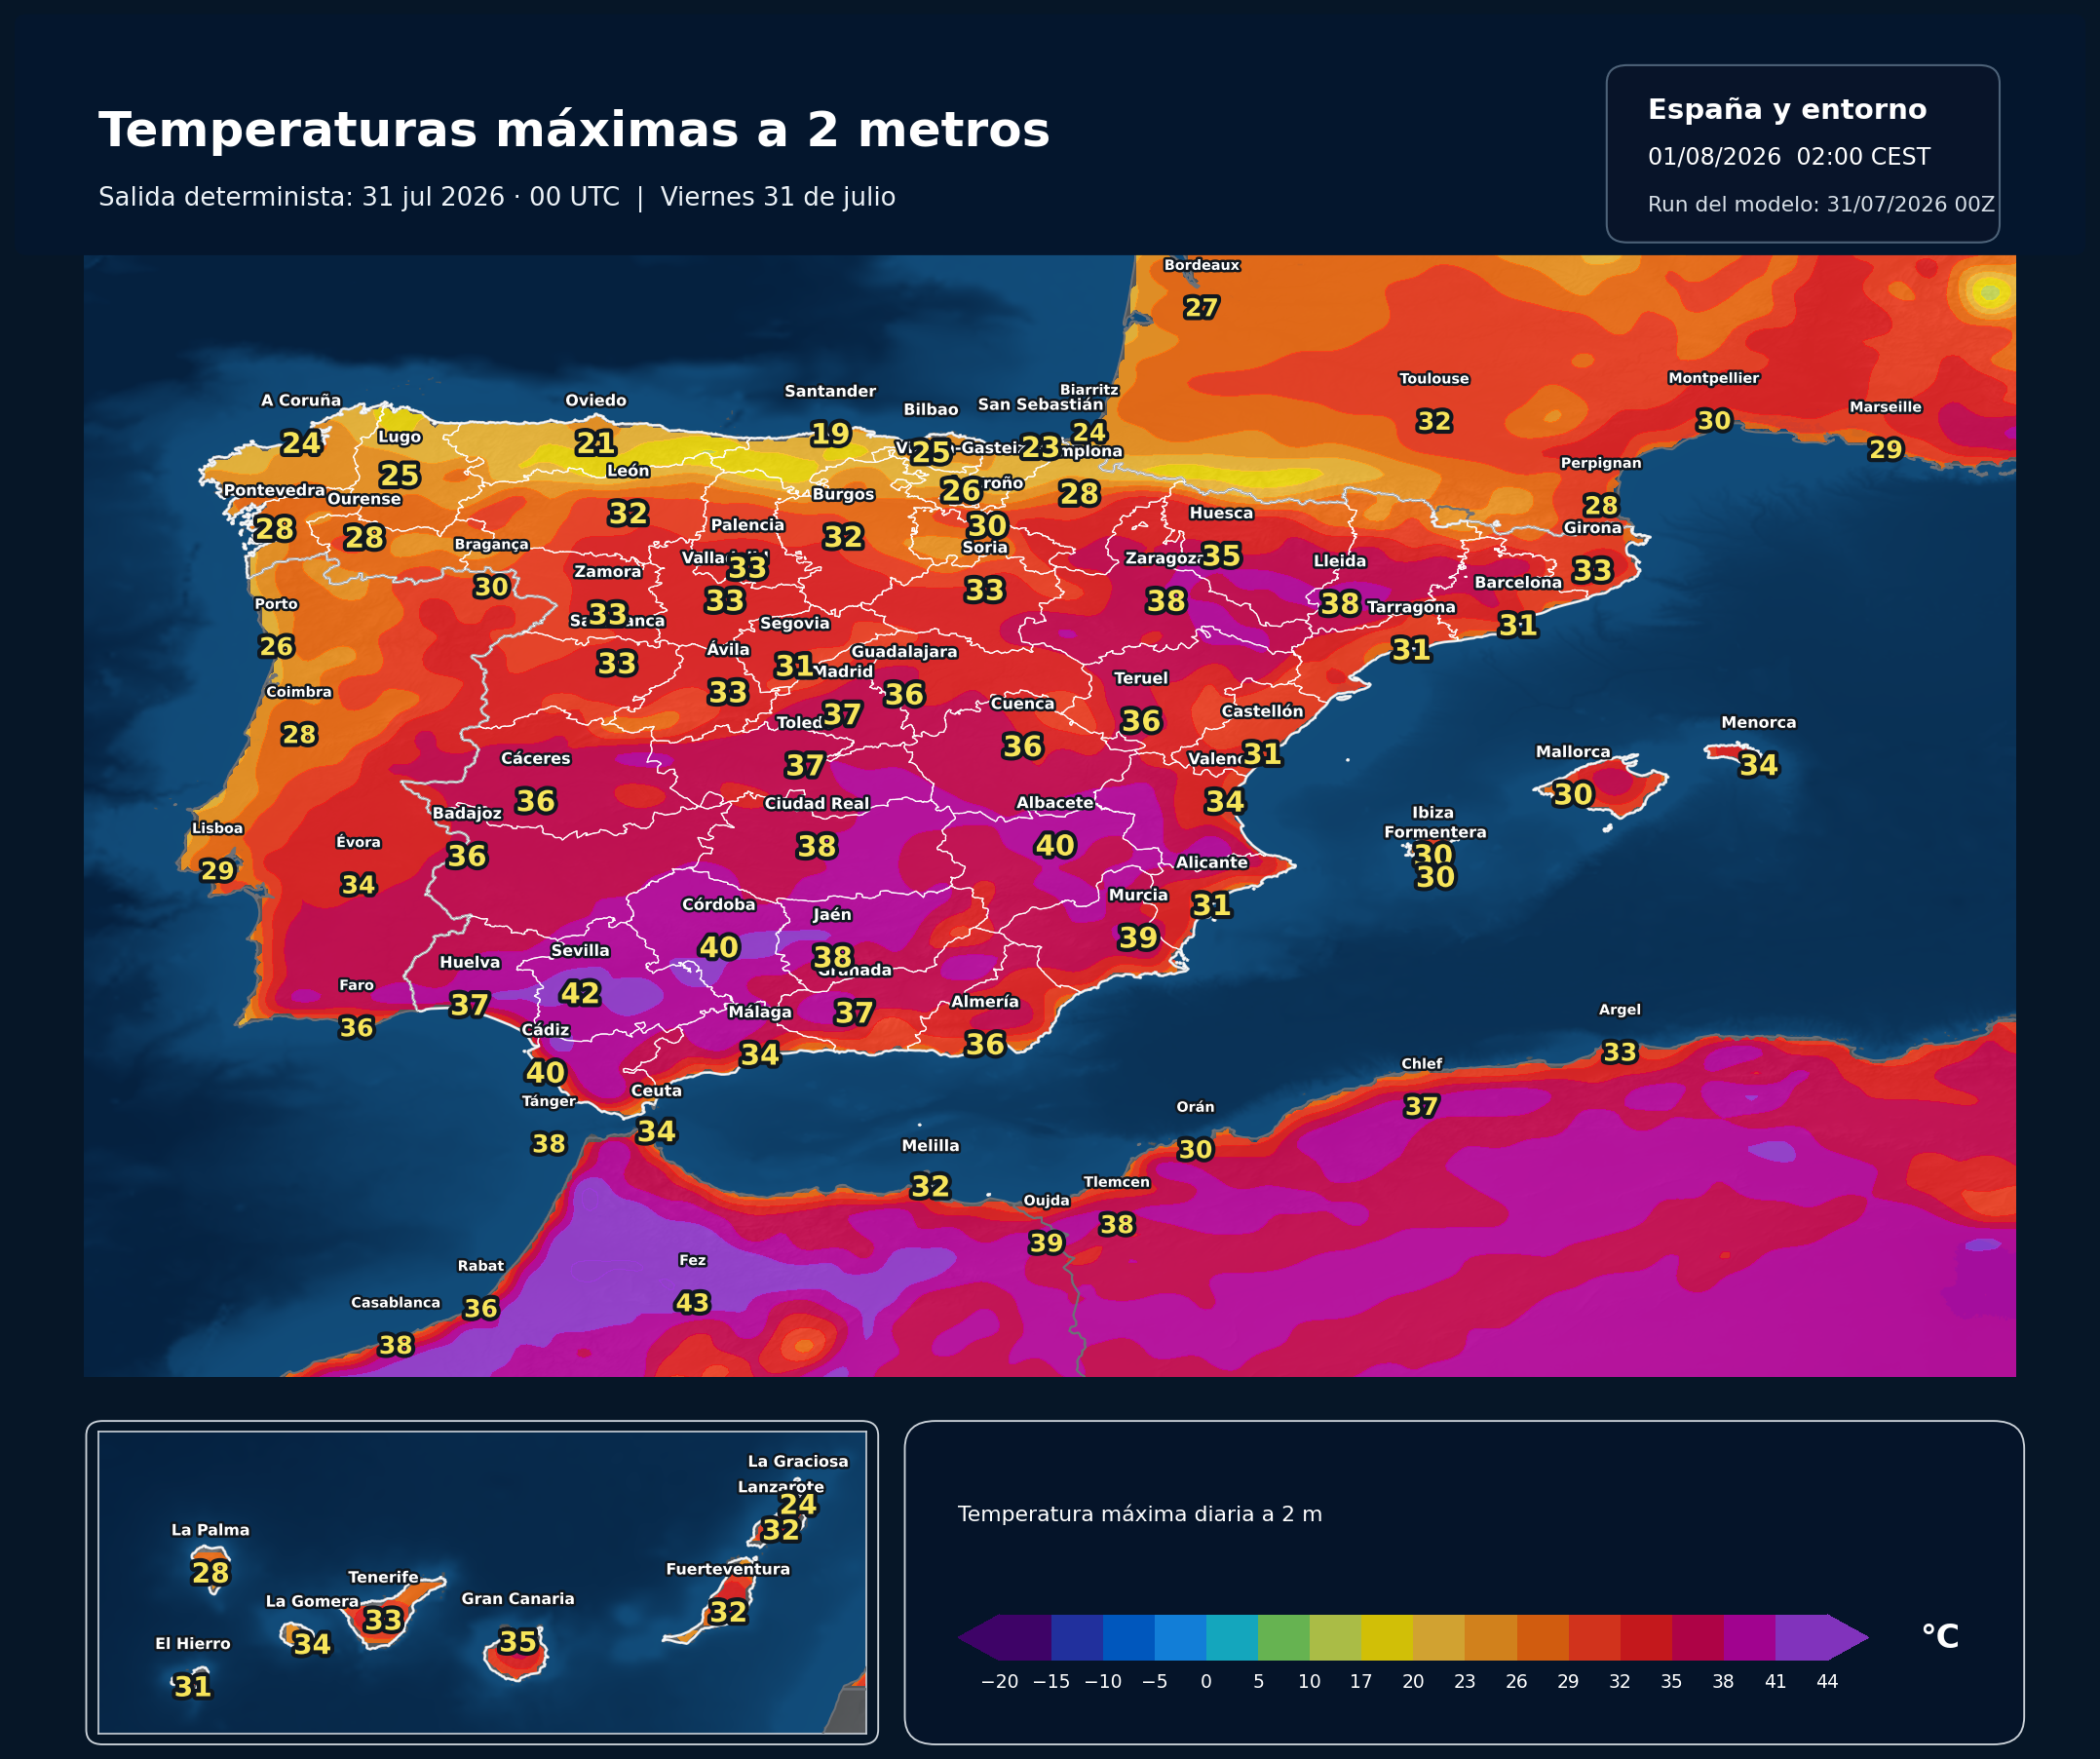Click the 'Tenerife' label in the Canary inset
The width and height of the screenshot is (2100, 1759).
[x=383, y=1577]
